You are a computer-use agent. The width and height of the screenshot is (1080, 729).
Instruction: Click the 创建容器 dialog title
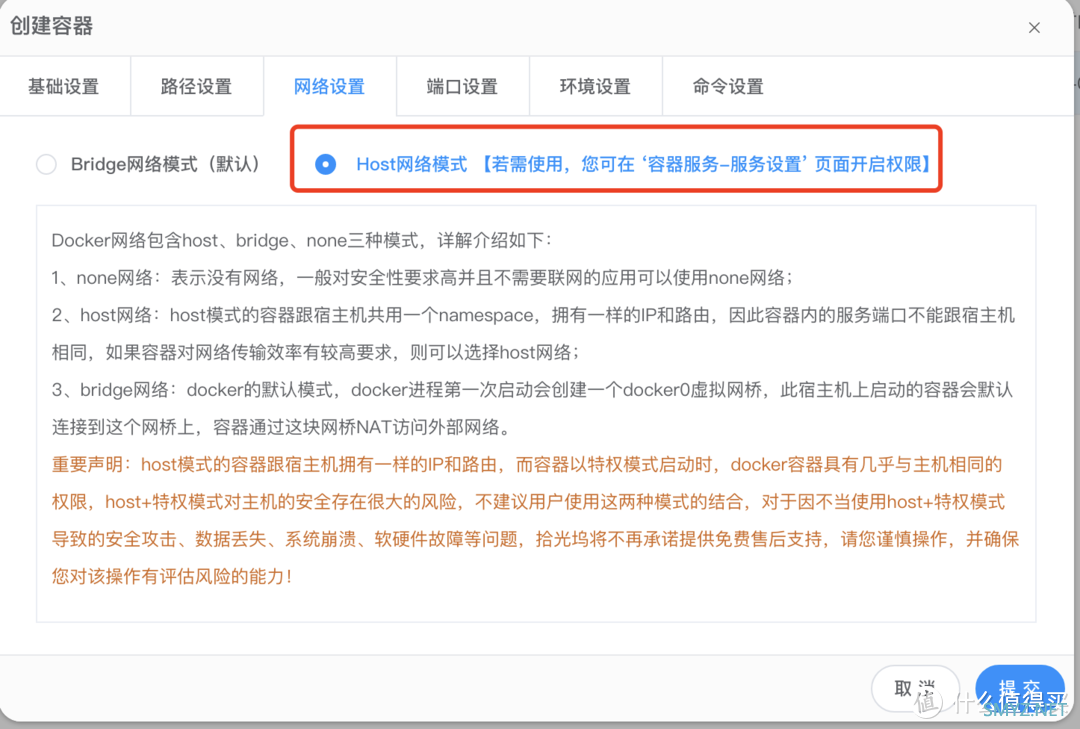52,26
